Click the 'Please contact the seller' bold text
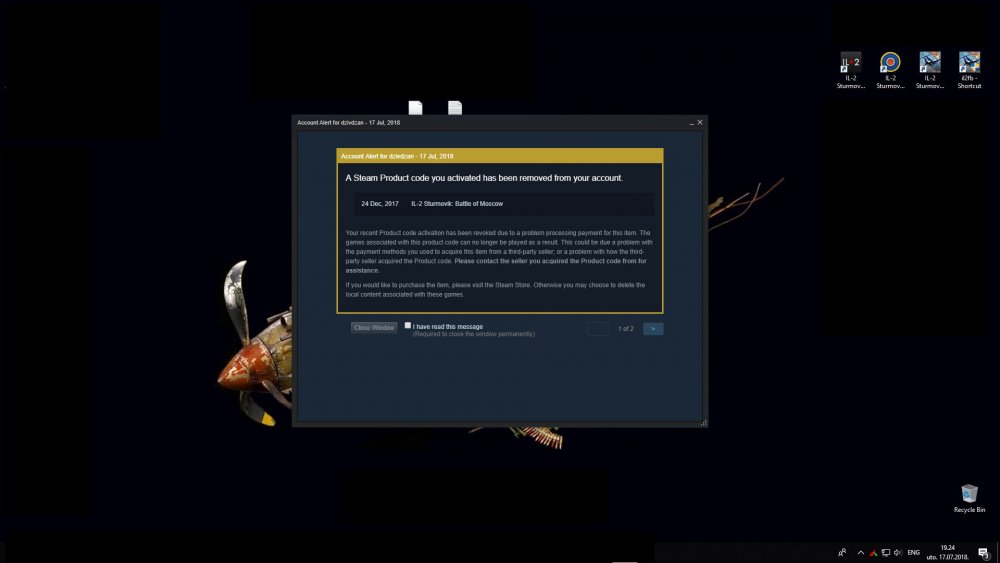 coord(496,266)
